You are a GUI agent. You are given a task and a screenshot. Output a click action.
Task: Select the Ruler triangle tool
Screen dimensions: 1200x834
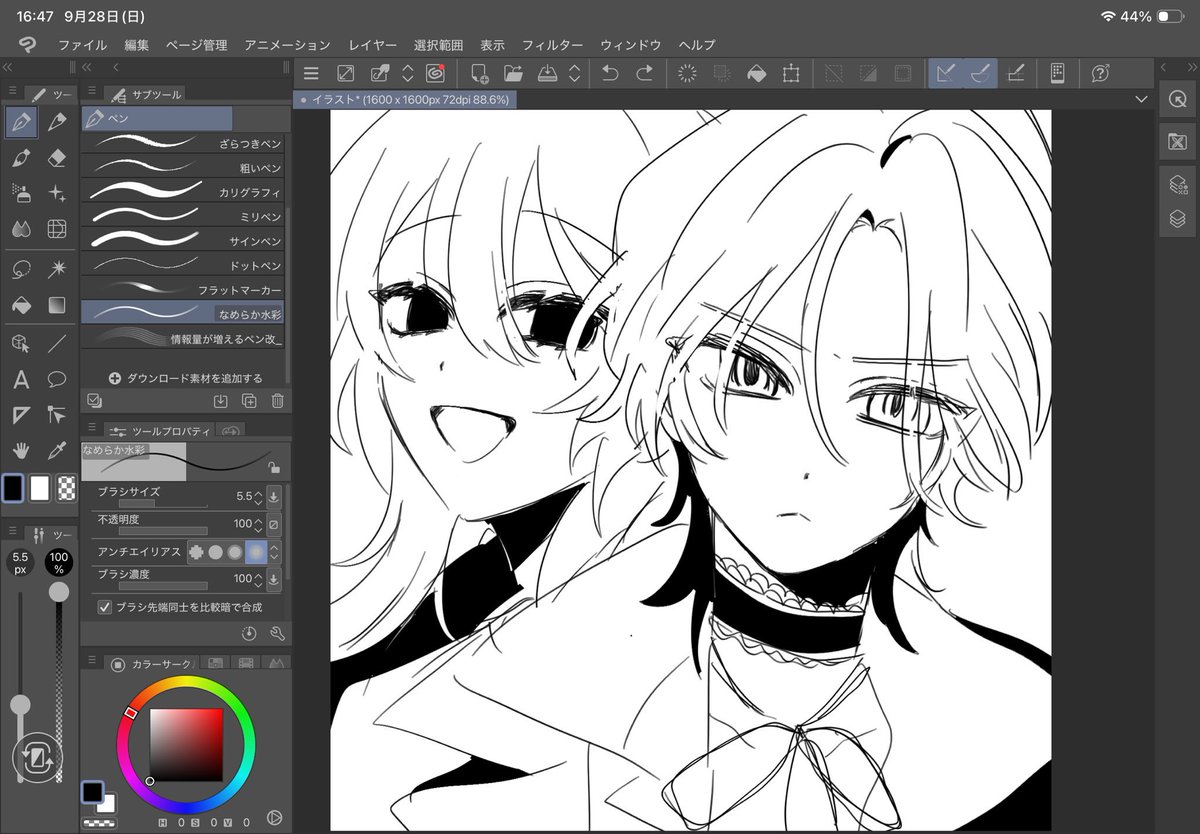click(21, 415)
